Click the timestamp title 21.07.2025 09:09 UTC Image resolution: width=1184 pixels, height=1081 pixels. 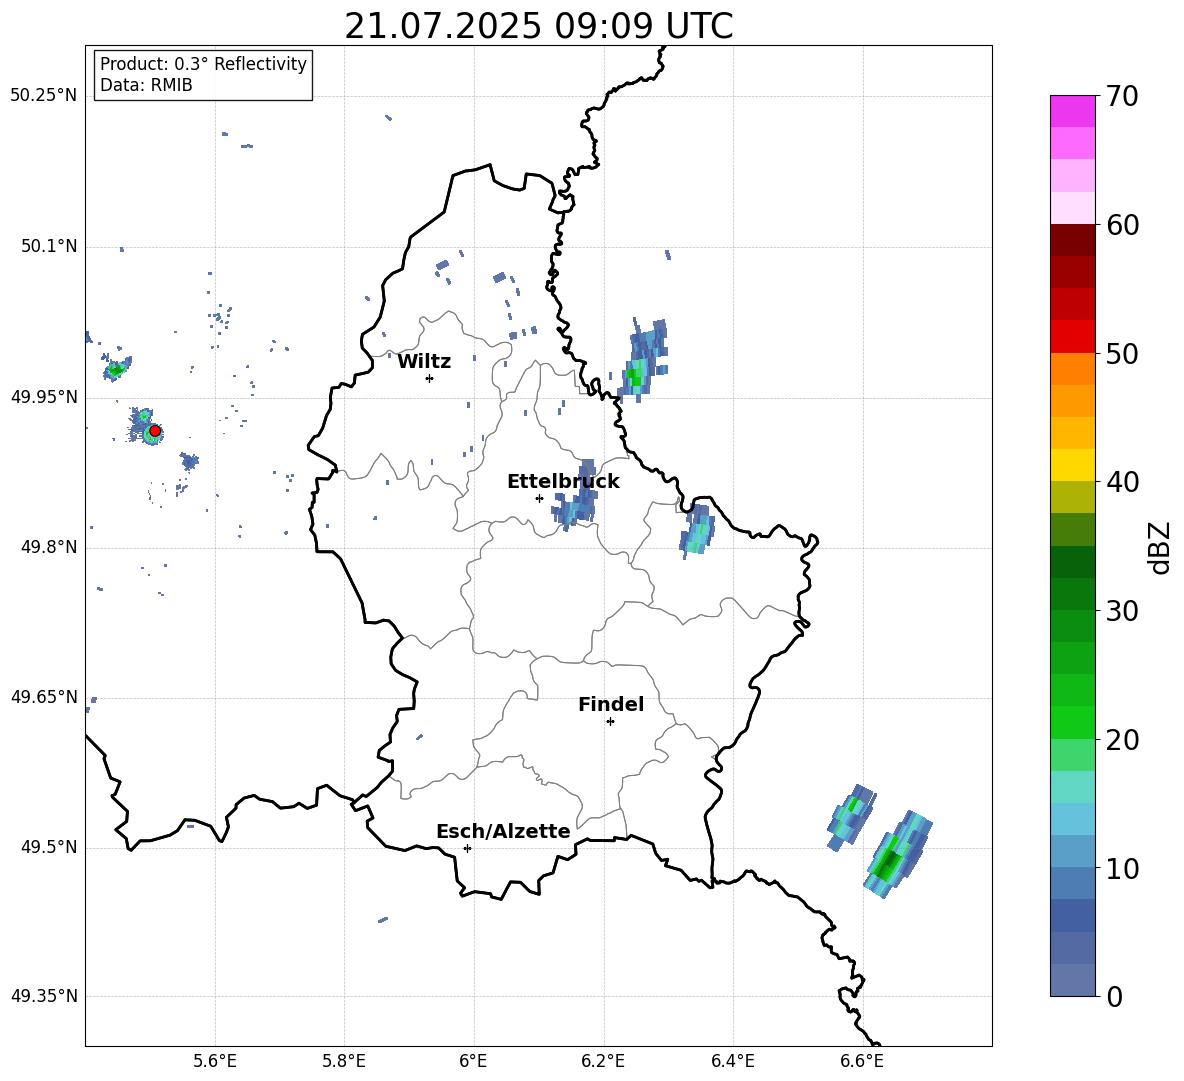[x=539, y=26]
